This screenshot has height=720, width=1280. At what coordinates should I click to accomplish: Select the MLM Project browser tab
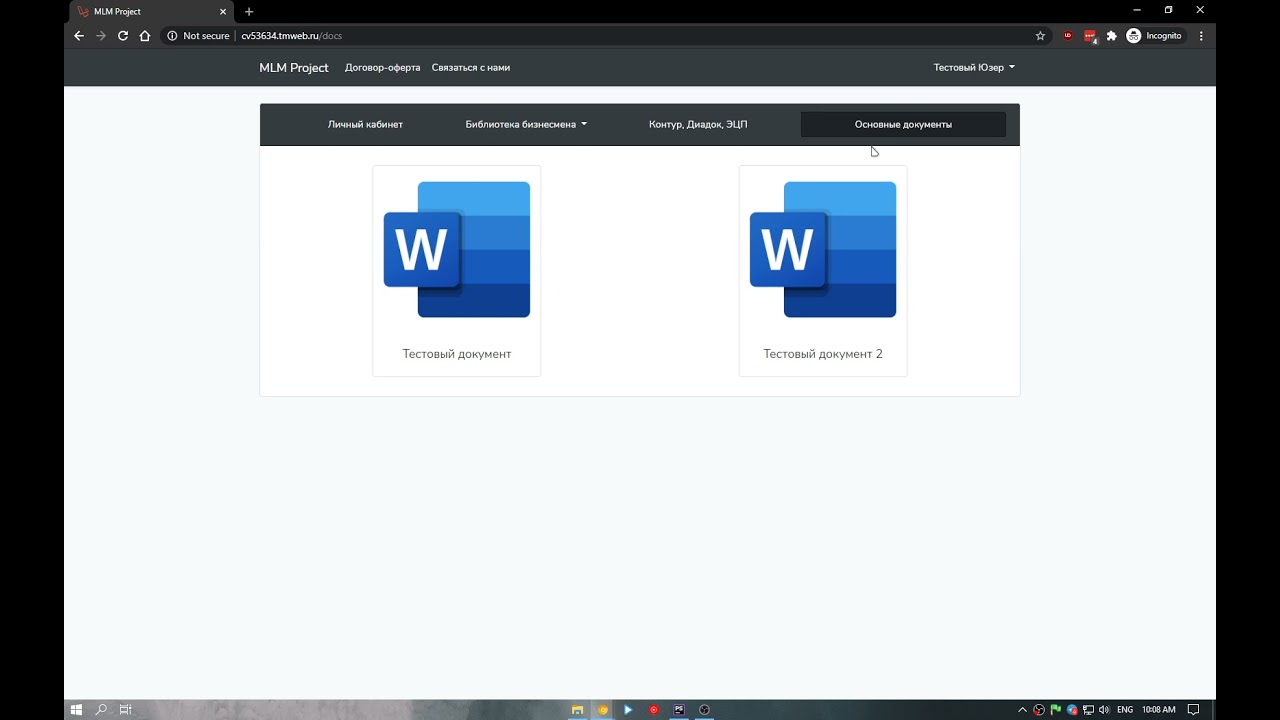pos(154,12)
